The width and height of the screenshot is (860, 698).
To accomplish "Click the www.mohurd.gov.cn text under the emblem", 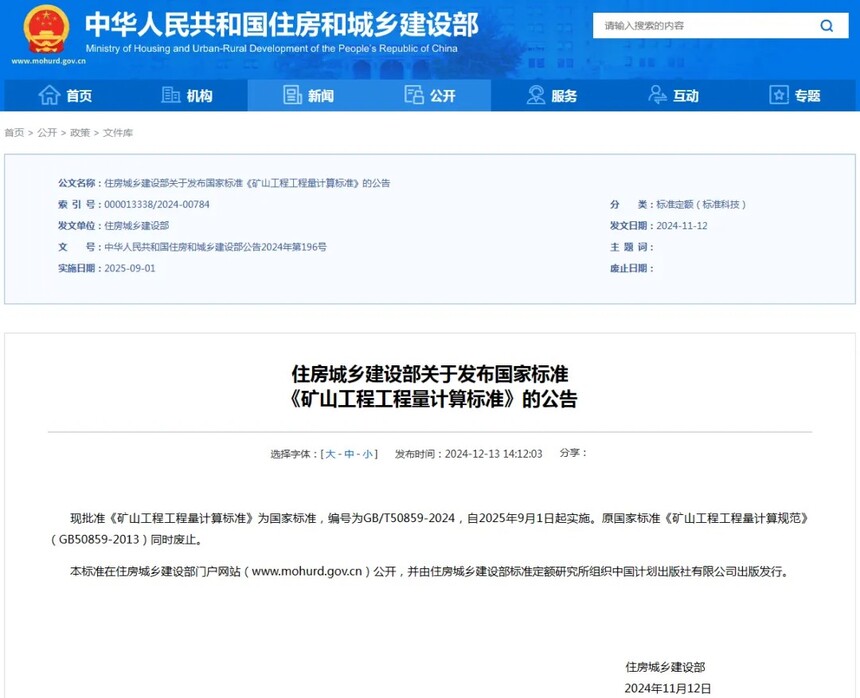I will [x=48, y=61].
